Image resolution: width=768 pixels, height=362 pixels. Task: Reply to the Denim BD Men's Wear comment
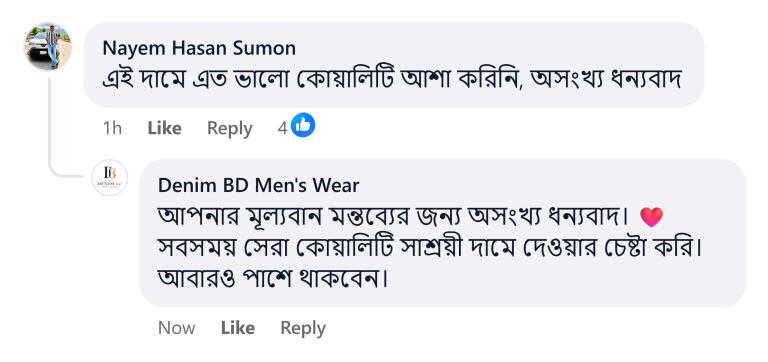[x=303, y=328]
